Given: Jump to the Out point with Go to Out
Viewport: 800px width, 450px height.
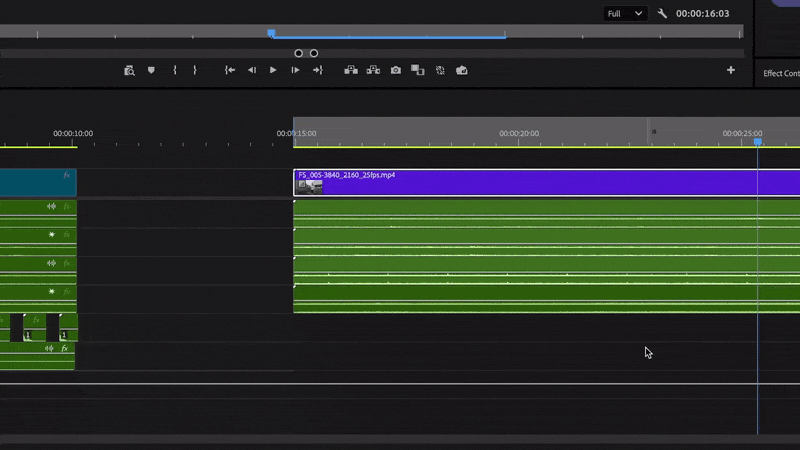Looking at the screenshot, I should 318,70.
